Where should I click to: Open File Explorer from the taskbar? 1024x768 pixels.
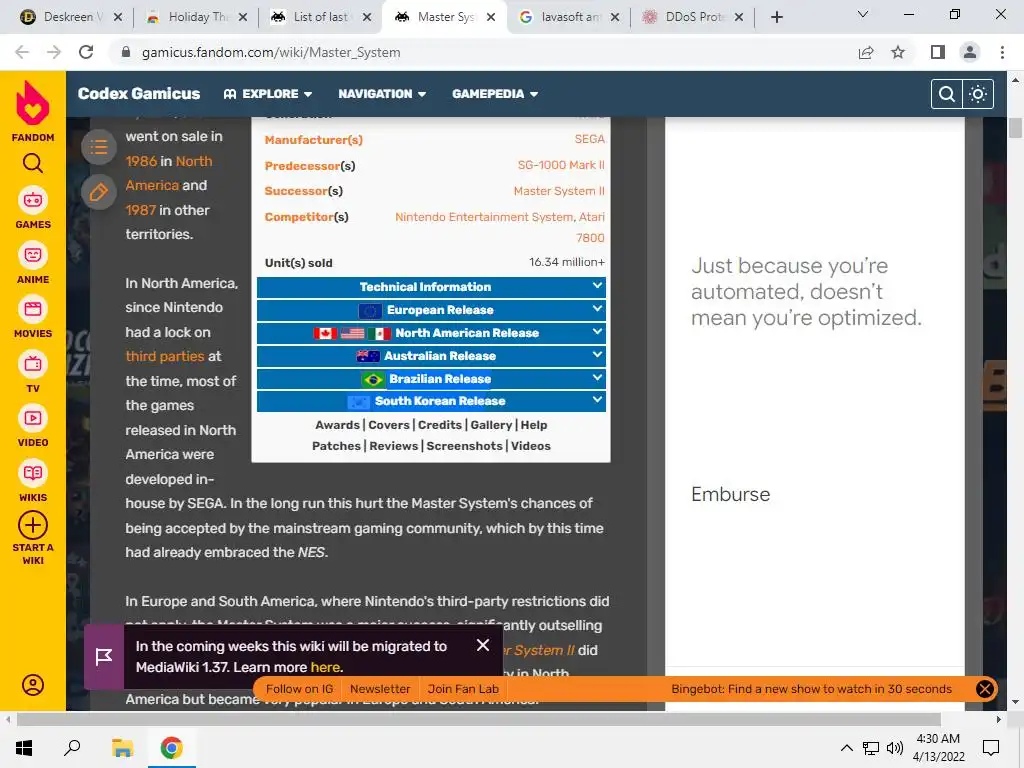(122, 748)
